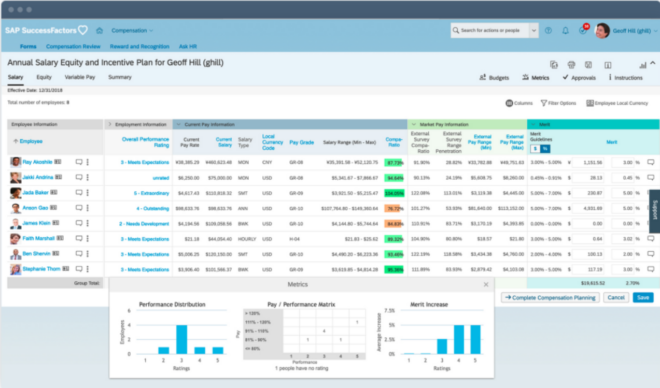Image resolution: width=660 pixels, height=388 pixels.
Task: Switch to the Summary tab
Action: click(x=120, y=77)
